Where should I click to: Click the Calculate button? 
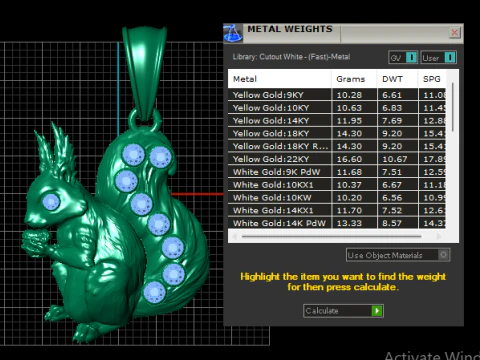(x=343, y=311)
